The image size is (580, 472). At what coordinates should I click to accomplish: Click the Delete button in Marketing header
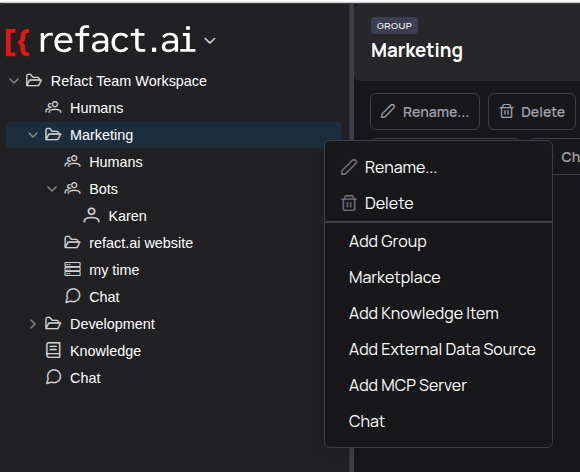532,112
